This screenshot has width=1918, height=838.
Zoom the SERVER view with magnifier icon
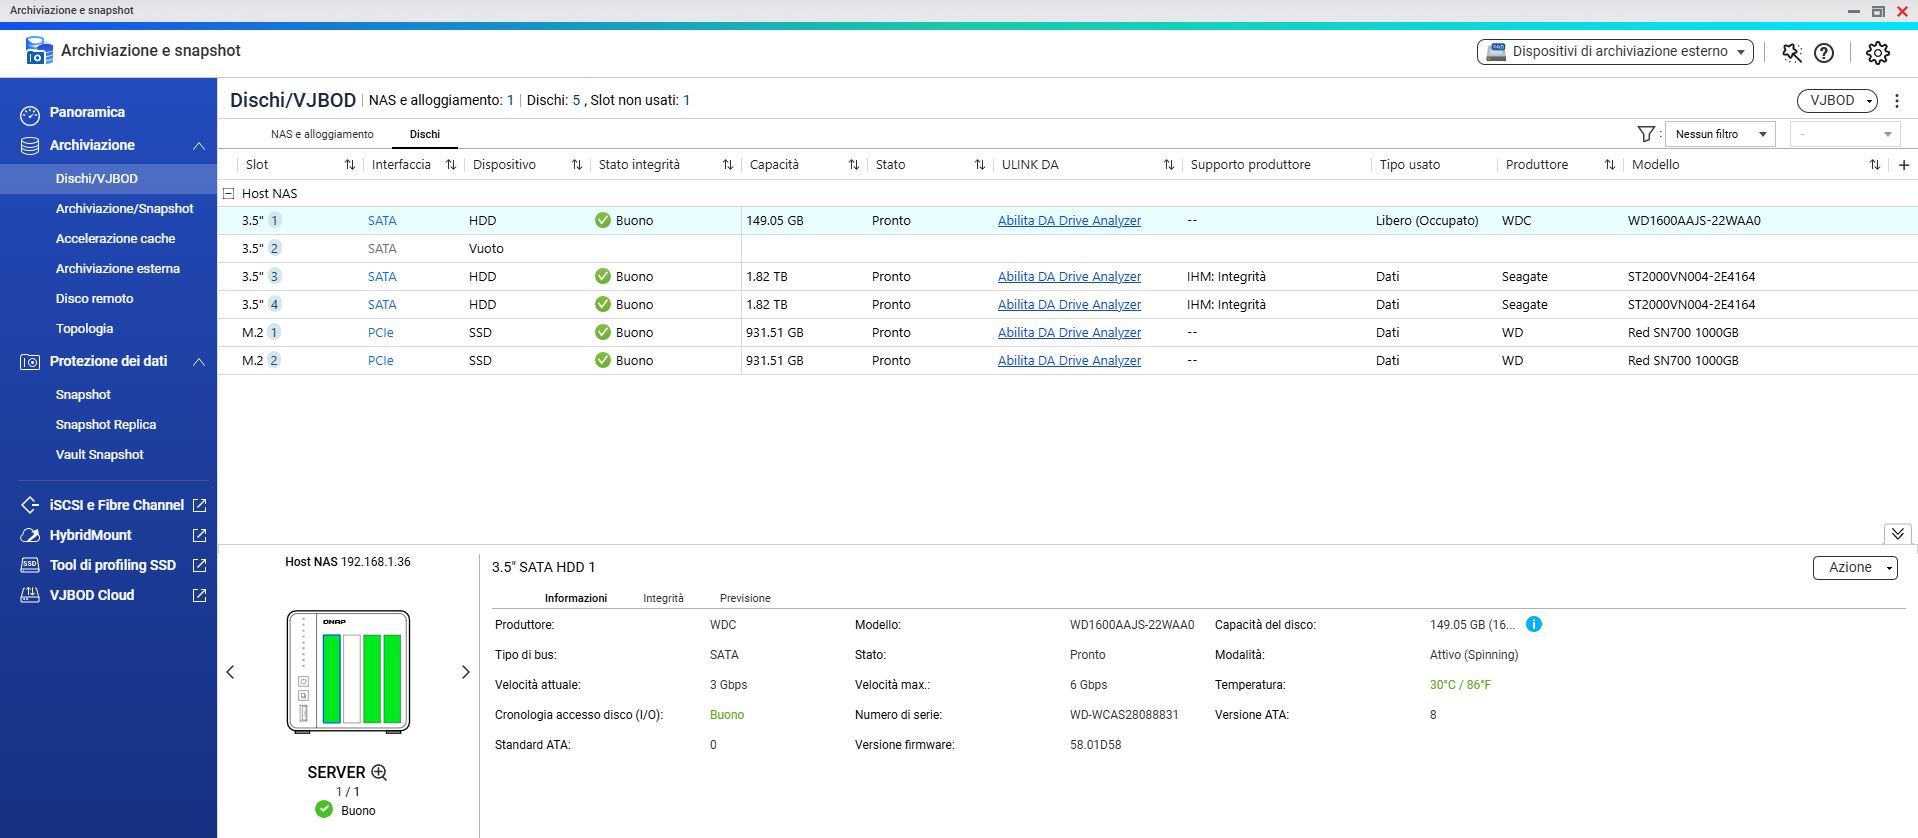379,772
